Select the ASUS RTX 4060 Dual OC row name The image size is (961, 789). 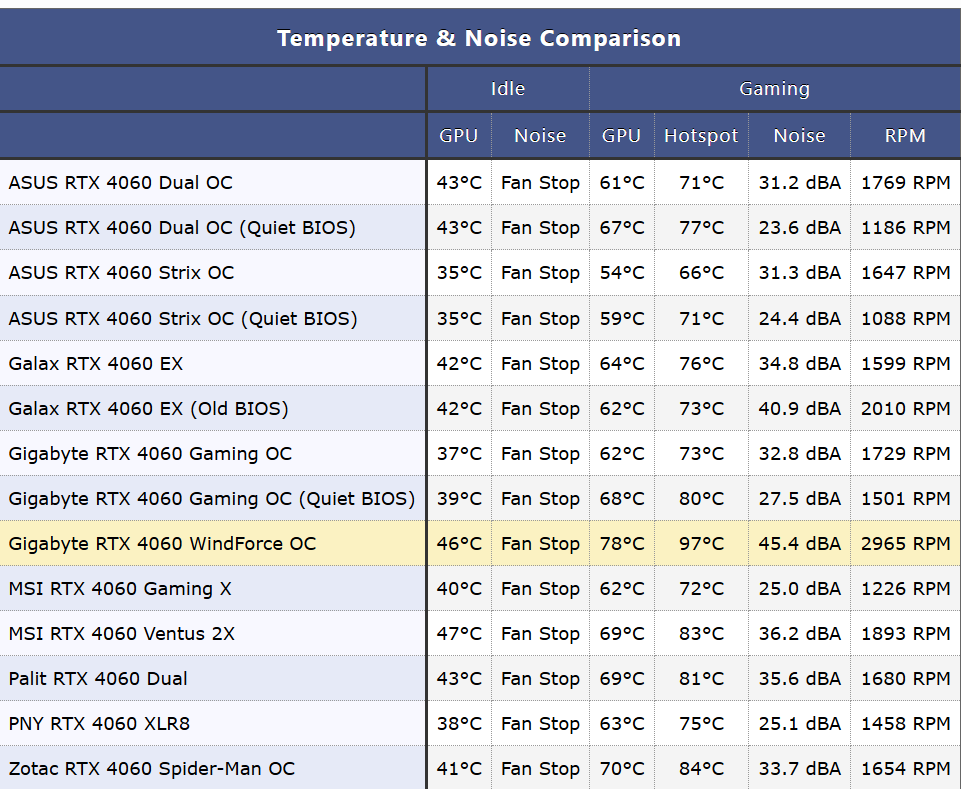[120, 183]
